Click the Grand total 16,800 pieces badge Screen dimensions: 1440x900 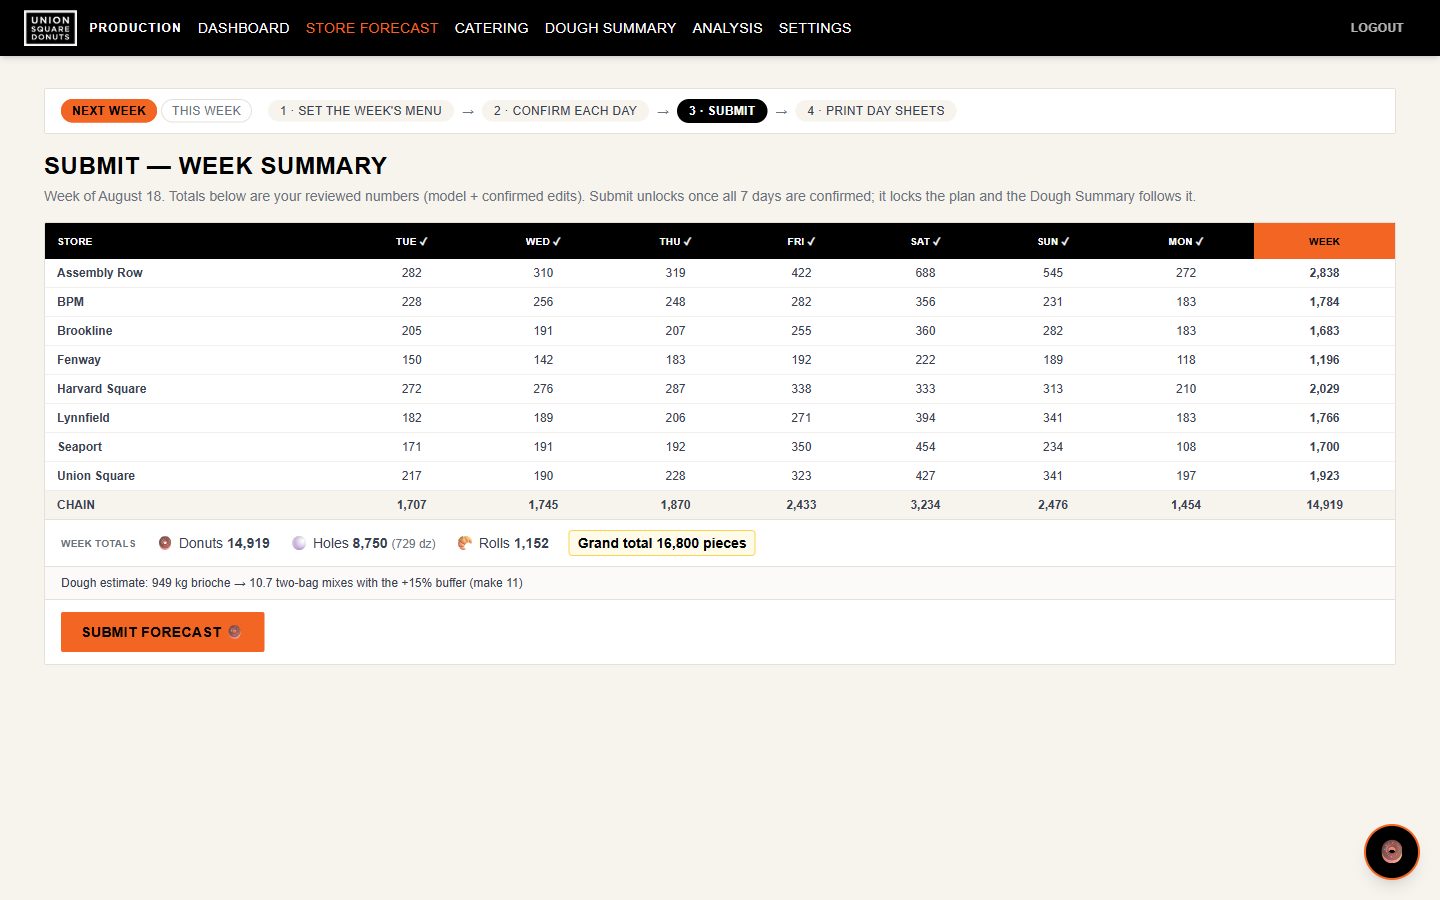pyautogui.click(x=662, y=543)
